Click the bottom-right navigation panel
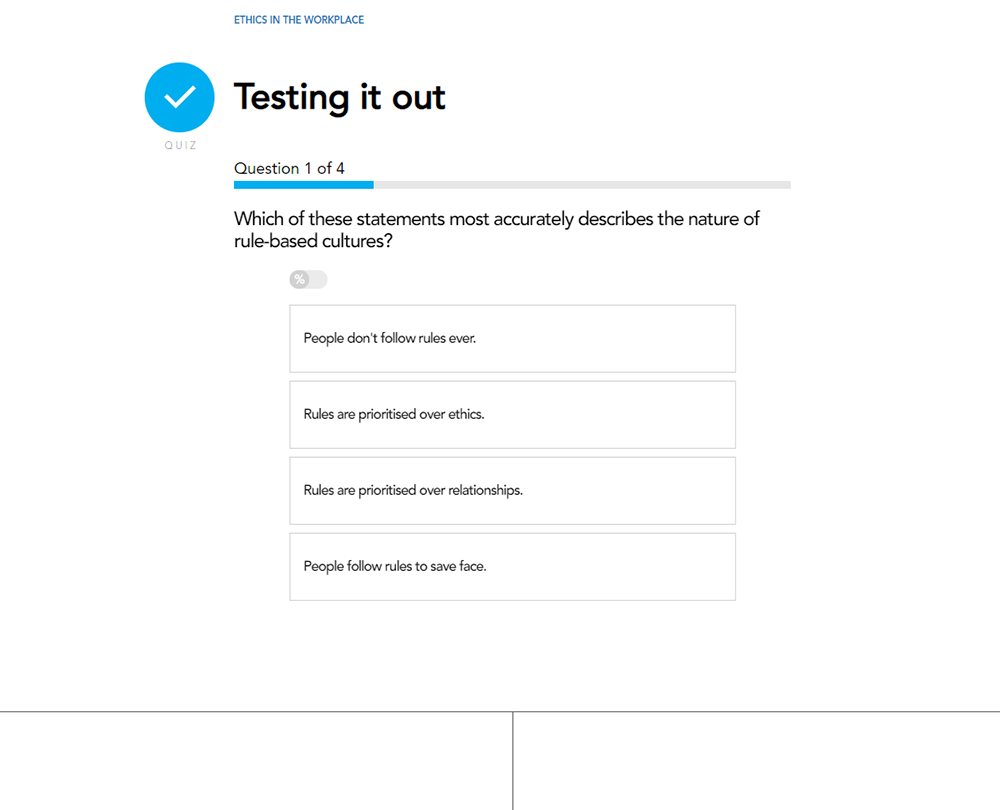 756,761
